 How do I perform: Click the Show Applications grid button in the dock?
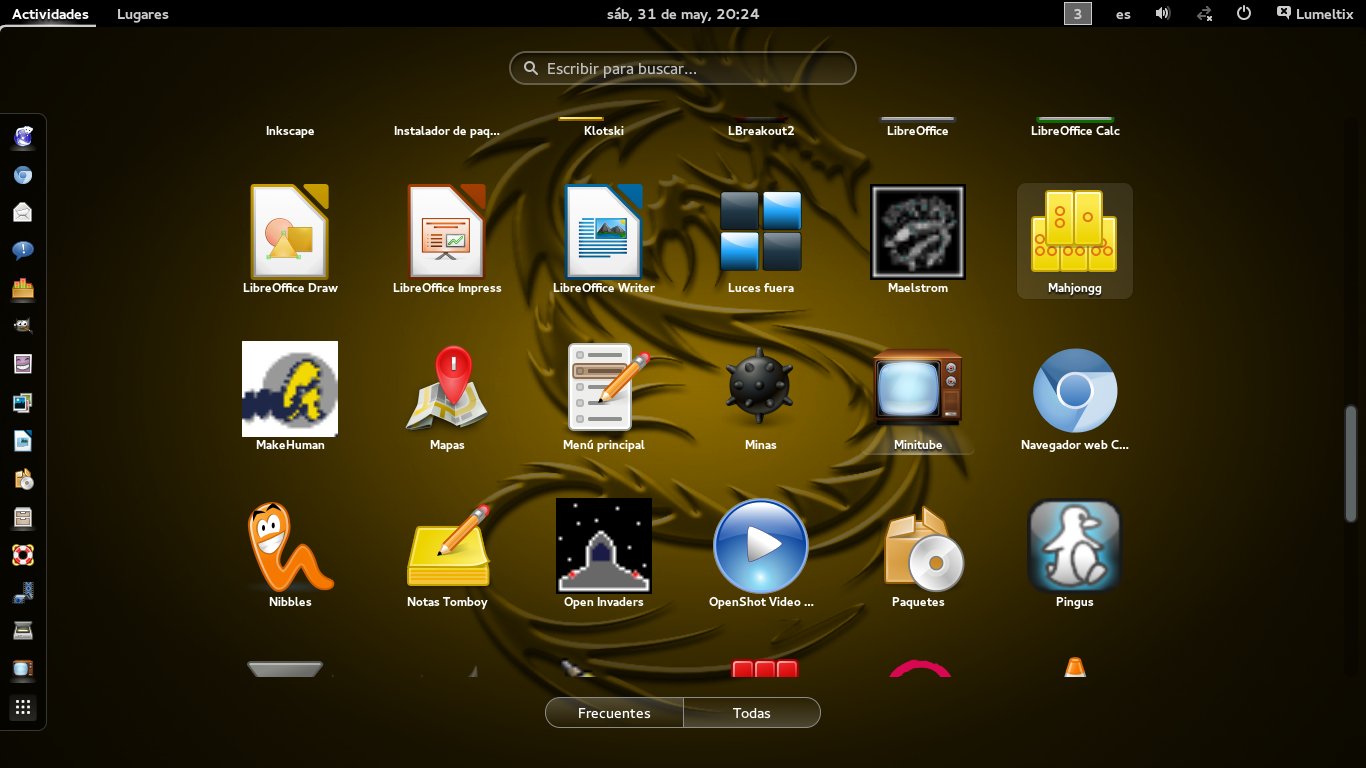tap(23, 707)
